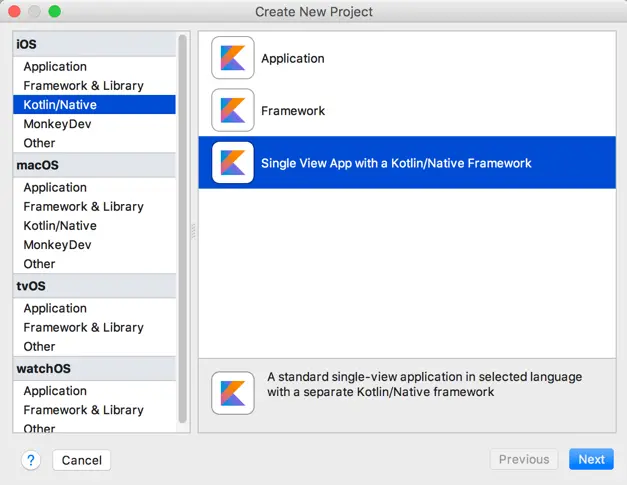The height and width of the screenshot is (485, 627).
Task: Select Kotlin/Native under iOS
Action: click(x=94, y=105)
